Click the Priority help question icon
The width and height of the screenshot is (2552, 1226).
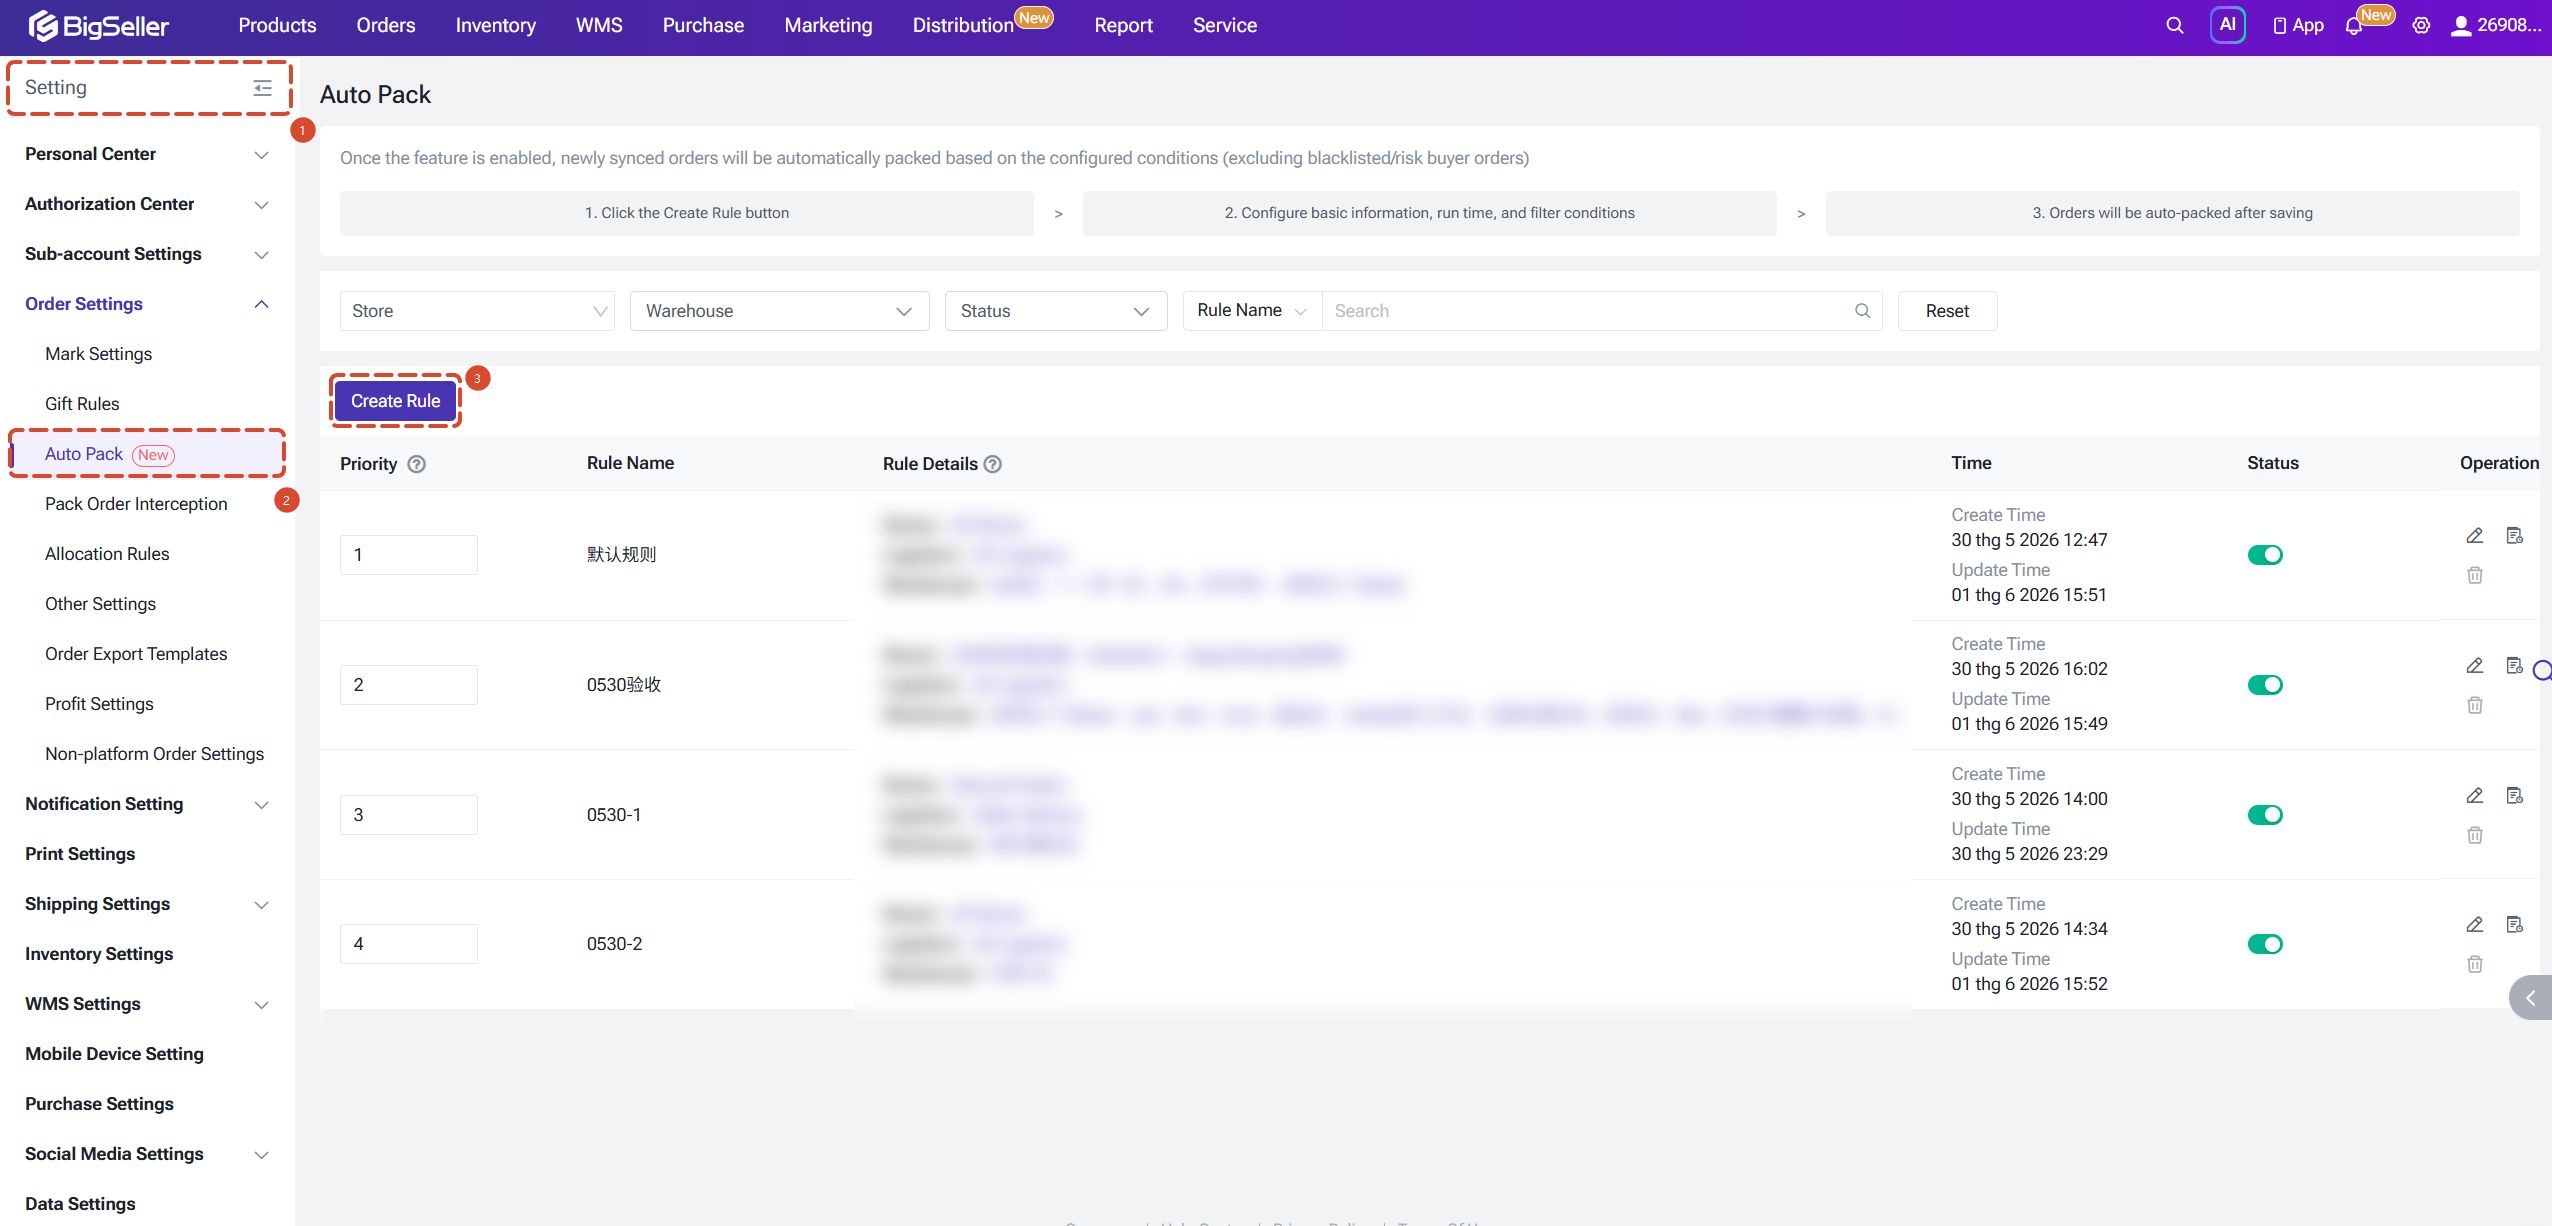(x=417, y=464)
